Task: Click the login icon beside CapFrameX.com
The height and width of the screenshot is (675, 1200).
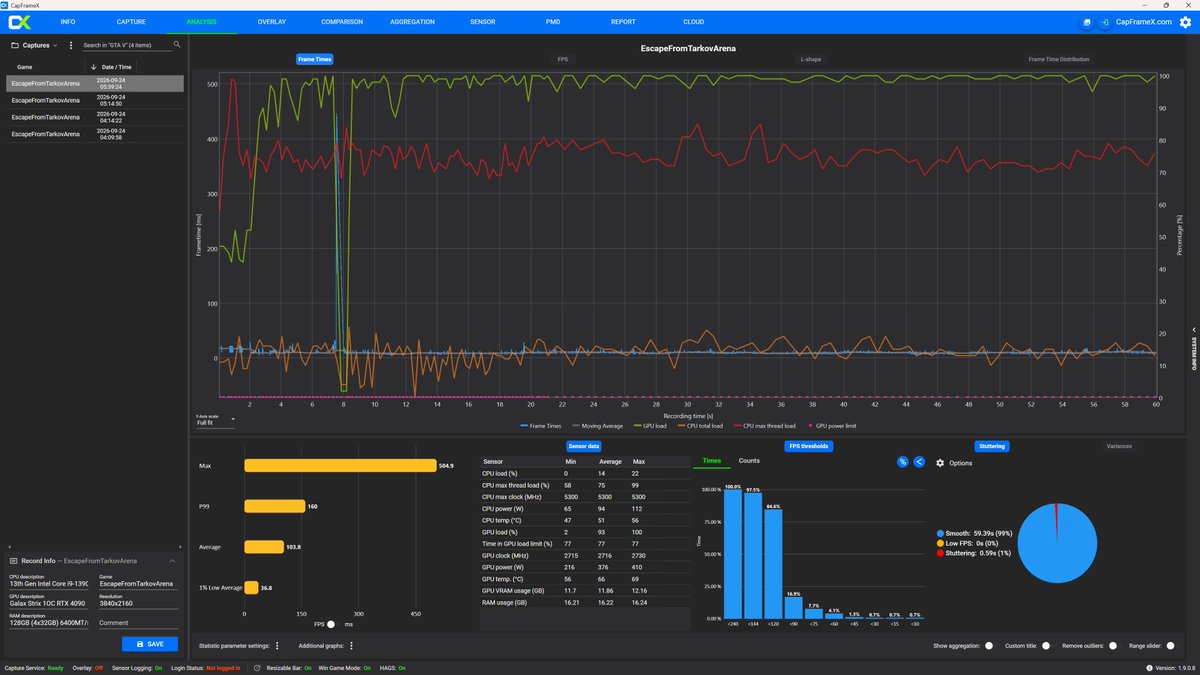Action: click(1104, 22)
